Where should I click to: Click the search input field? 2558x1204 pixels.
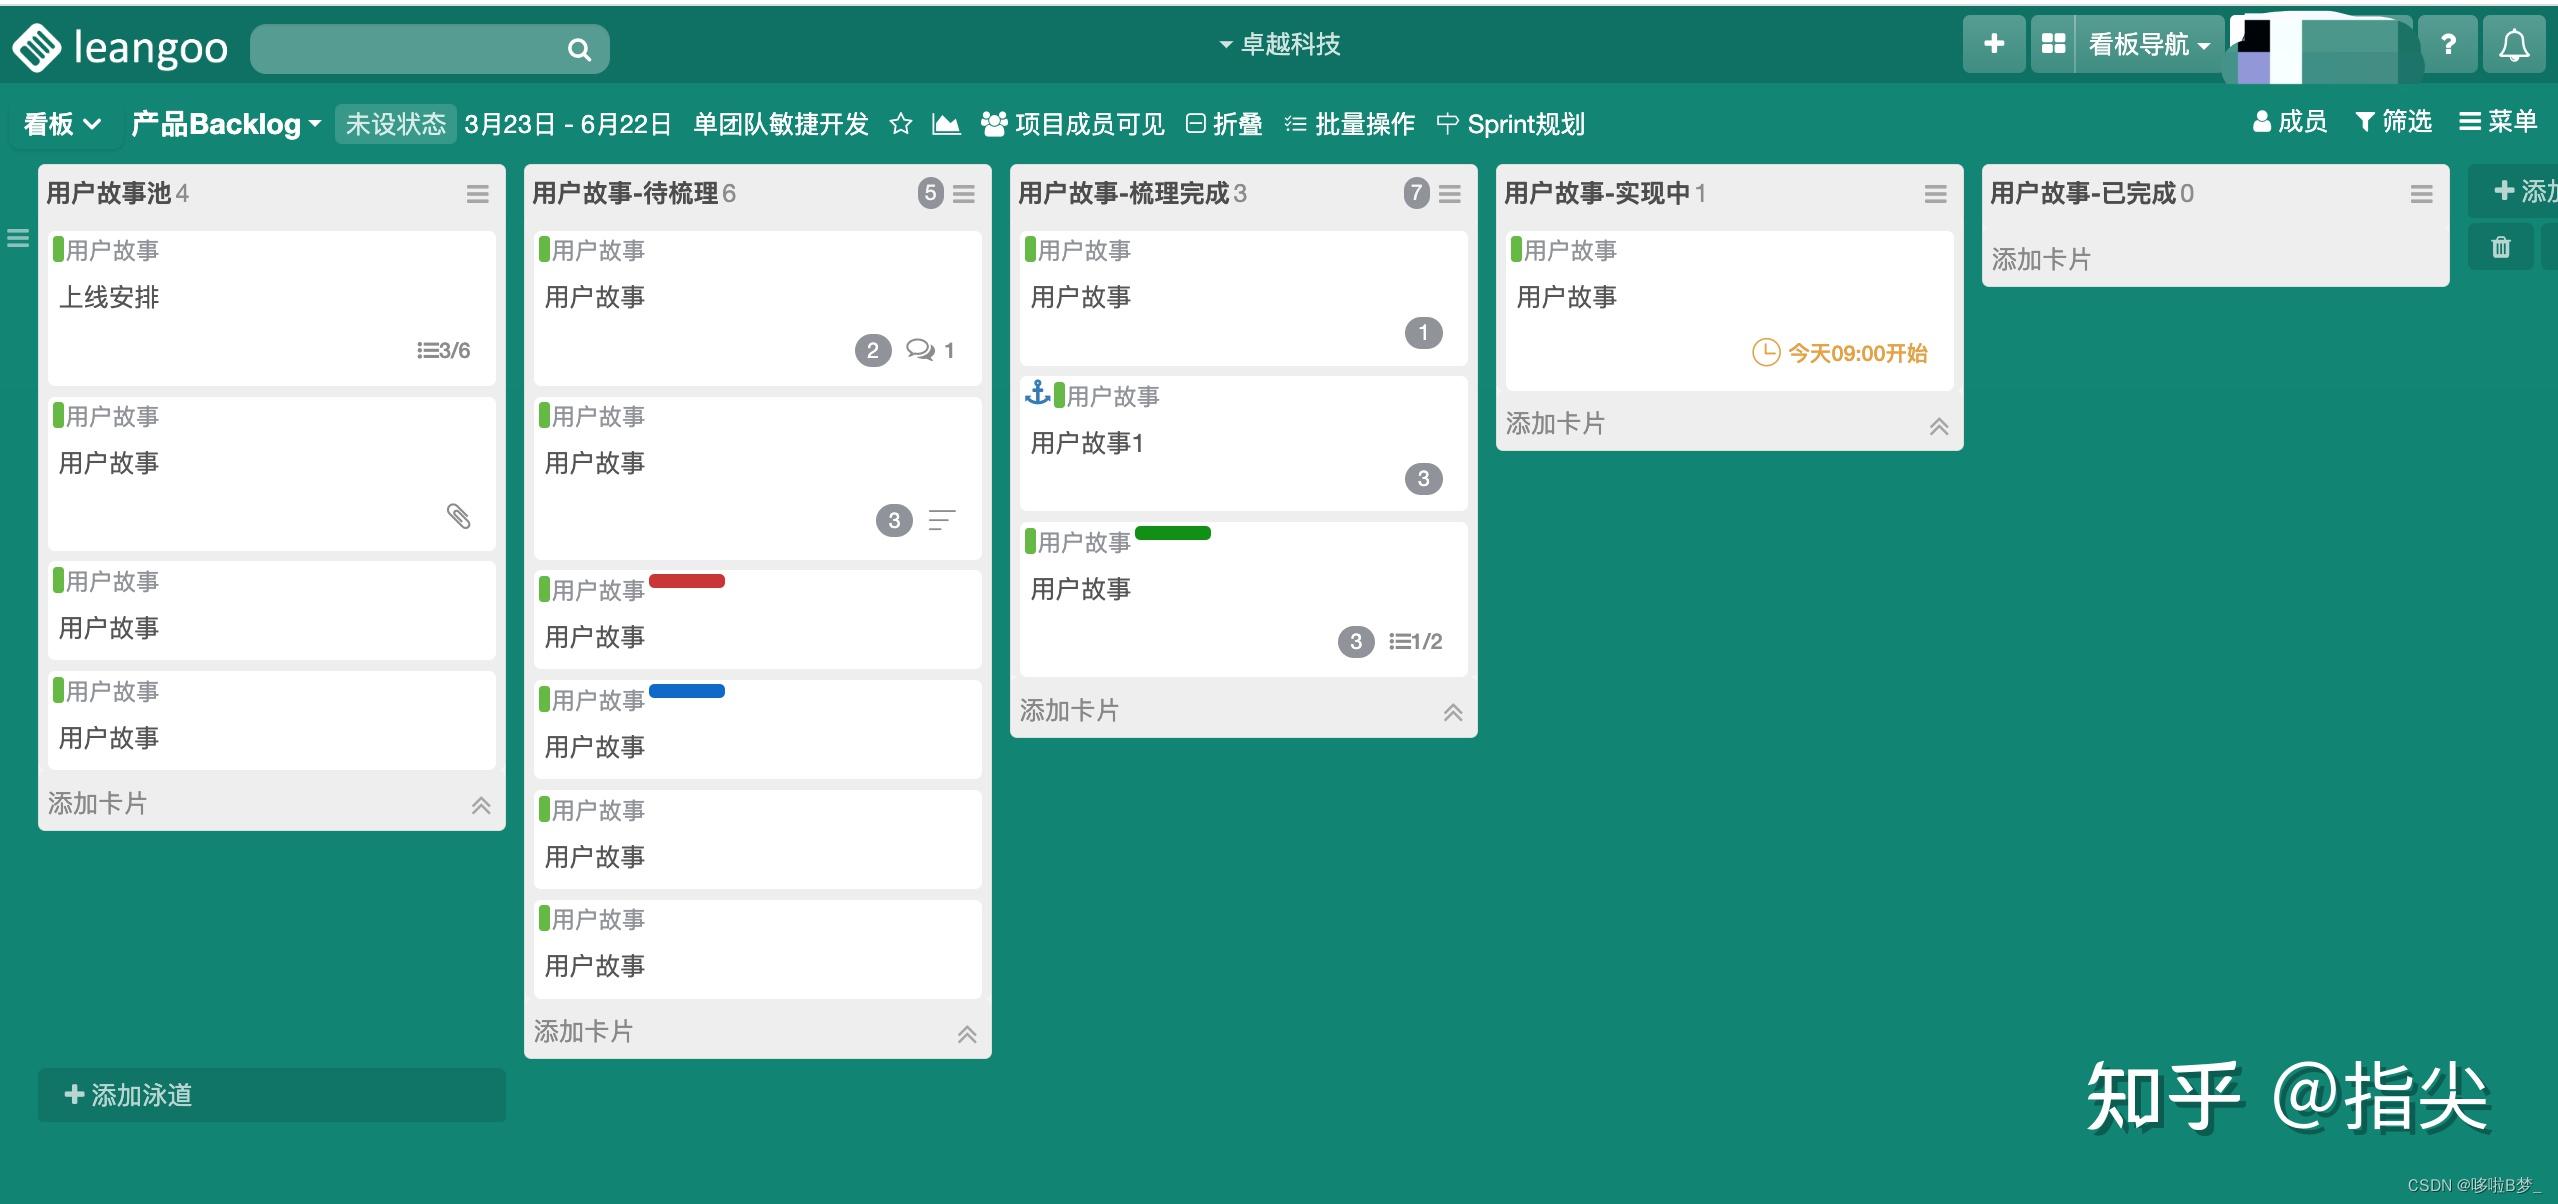(420, 47)
